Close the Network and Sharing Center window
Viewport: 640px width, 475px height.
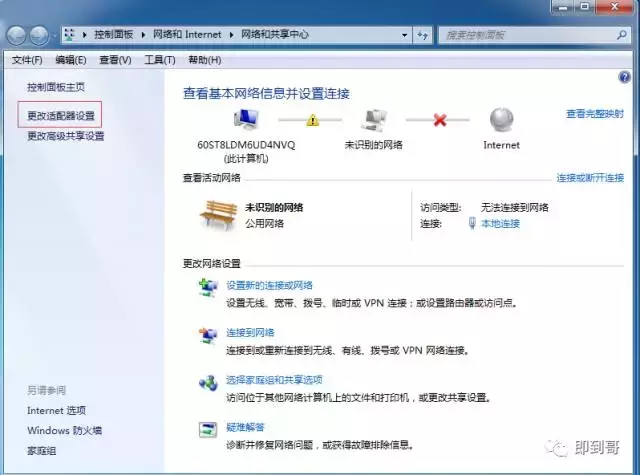pos(616,7)
